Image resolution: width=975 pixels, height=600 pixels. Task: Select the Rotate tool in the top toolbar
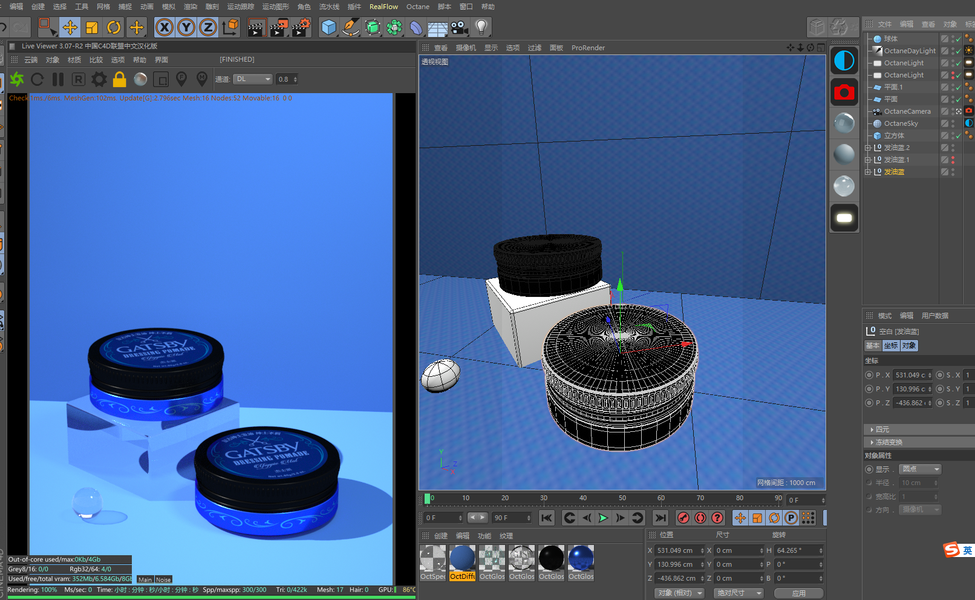pos(114,27)
